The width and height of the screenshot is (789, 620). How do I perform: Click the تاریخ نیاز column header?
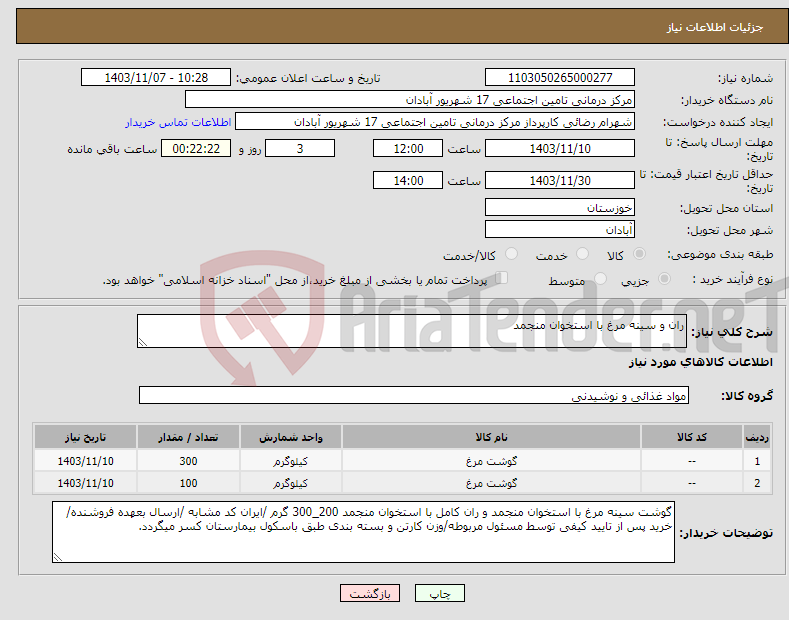(85, 437)
